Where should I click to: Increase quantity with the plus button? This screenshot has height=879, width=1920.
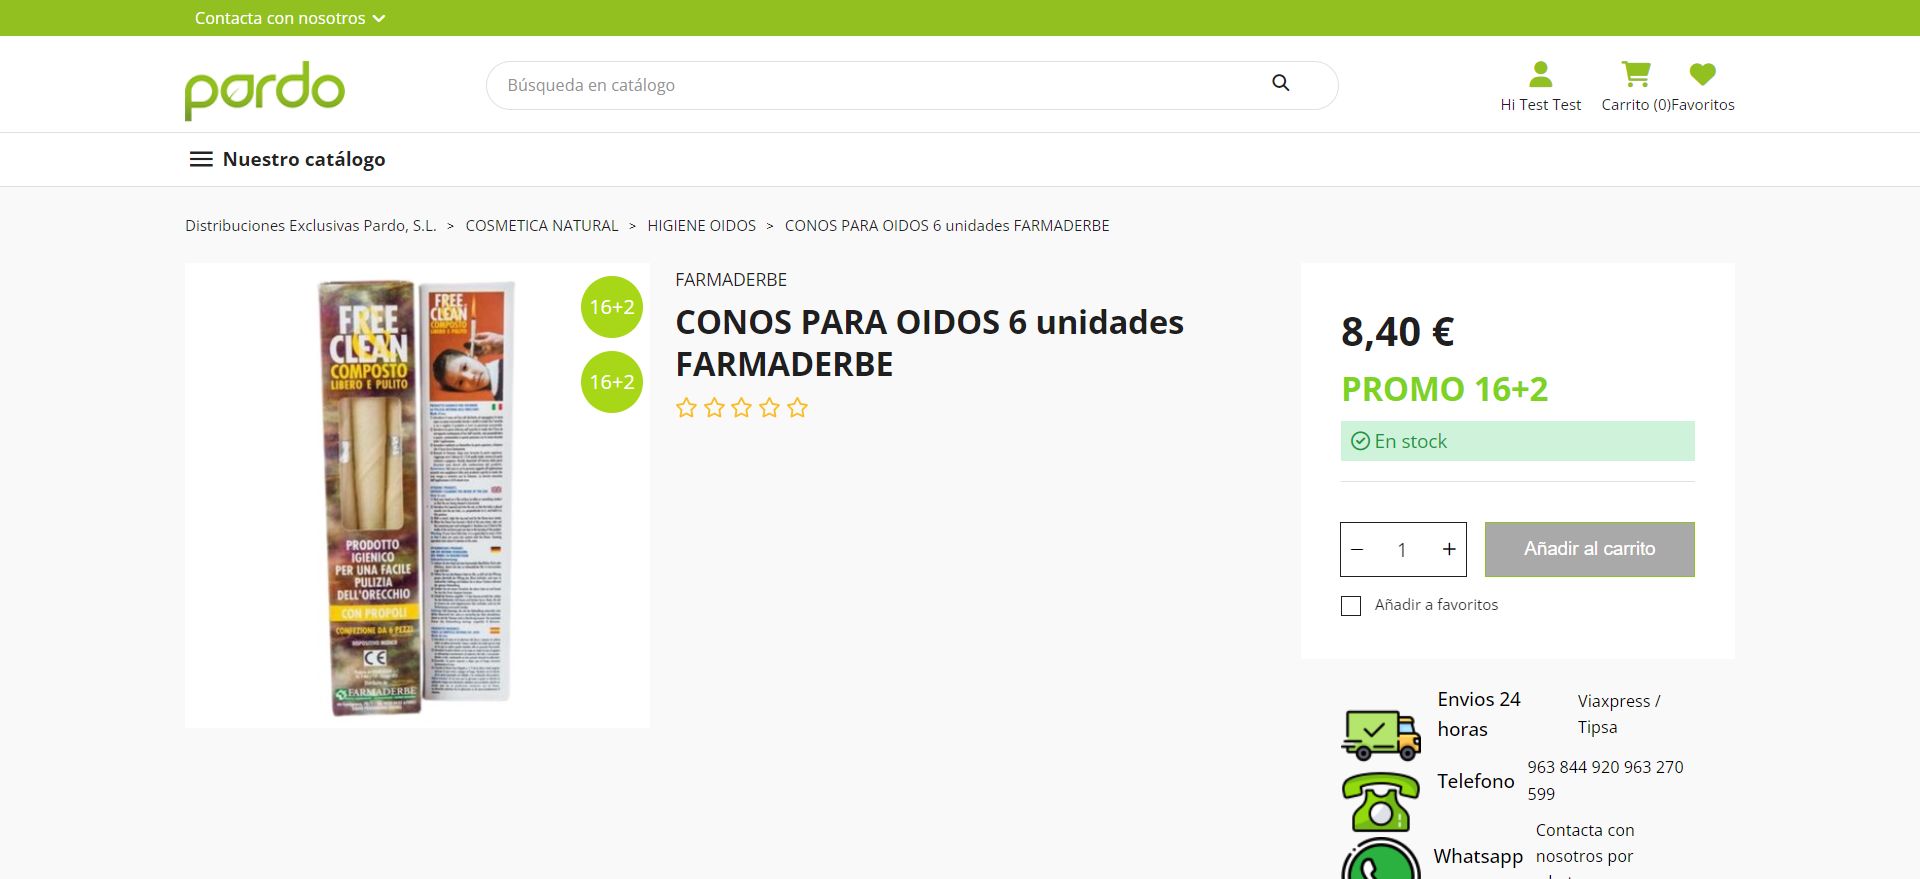[1449, 549]
